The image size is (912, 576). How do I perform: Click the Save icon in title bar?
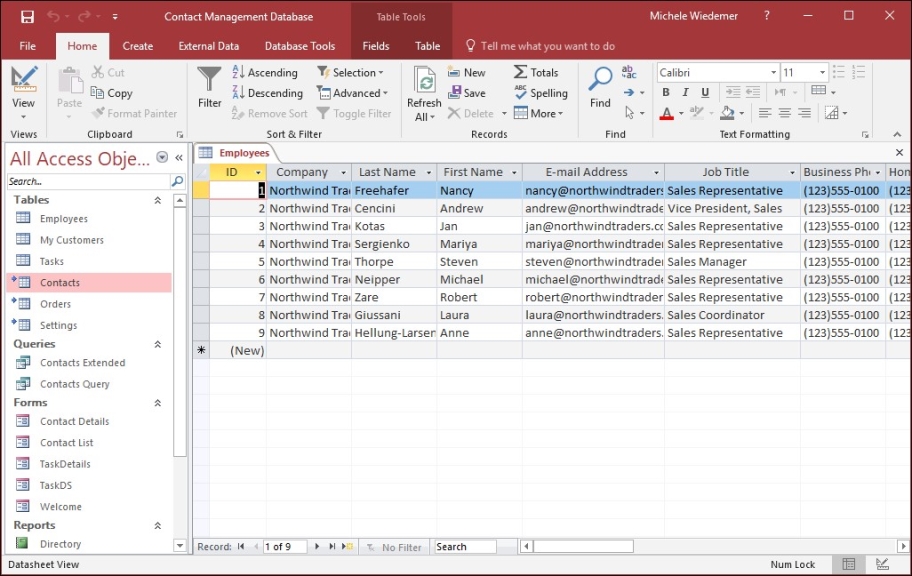27,17
